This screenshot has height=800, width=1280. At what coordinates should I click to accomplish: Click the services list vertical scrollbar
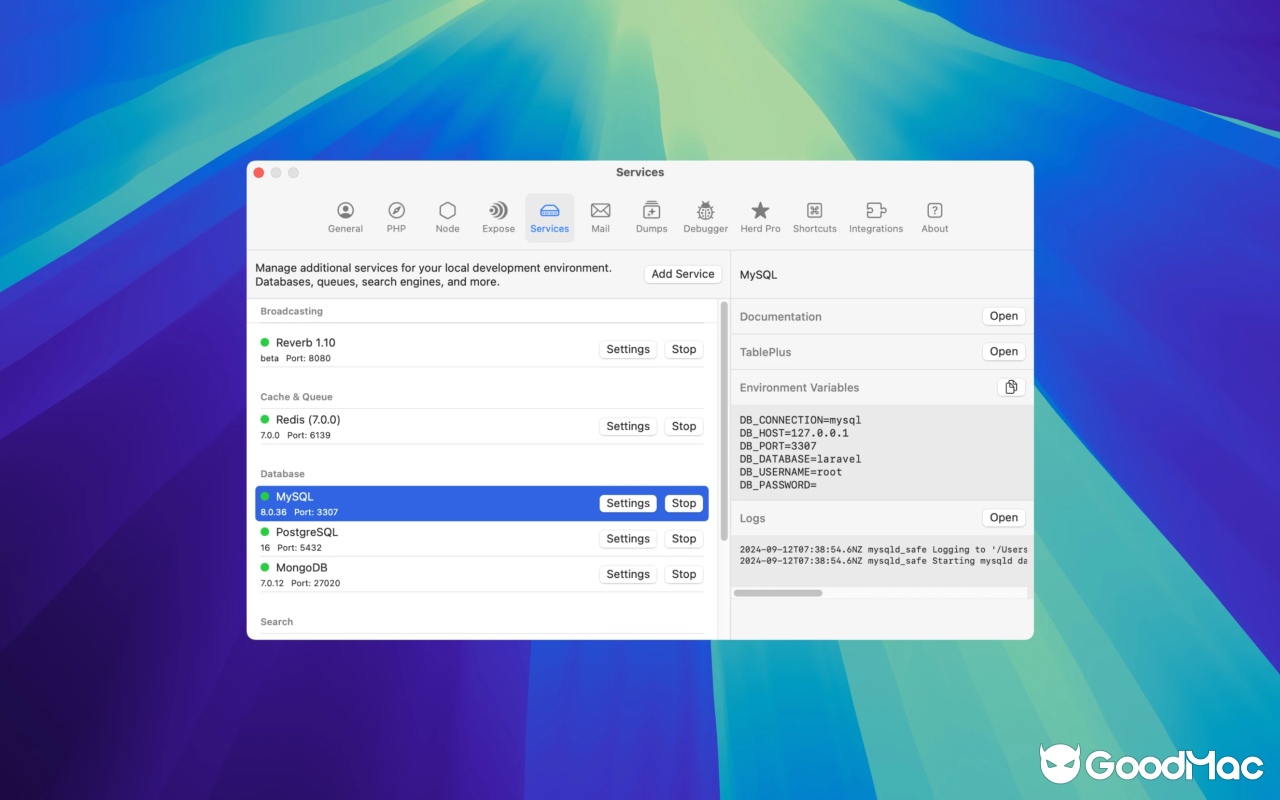(724, 420)
